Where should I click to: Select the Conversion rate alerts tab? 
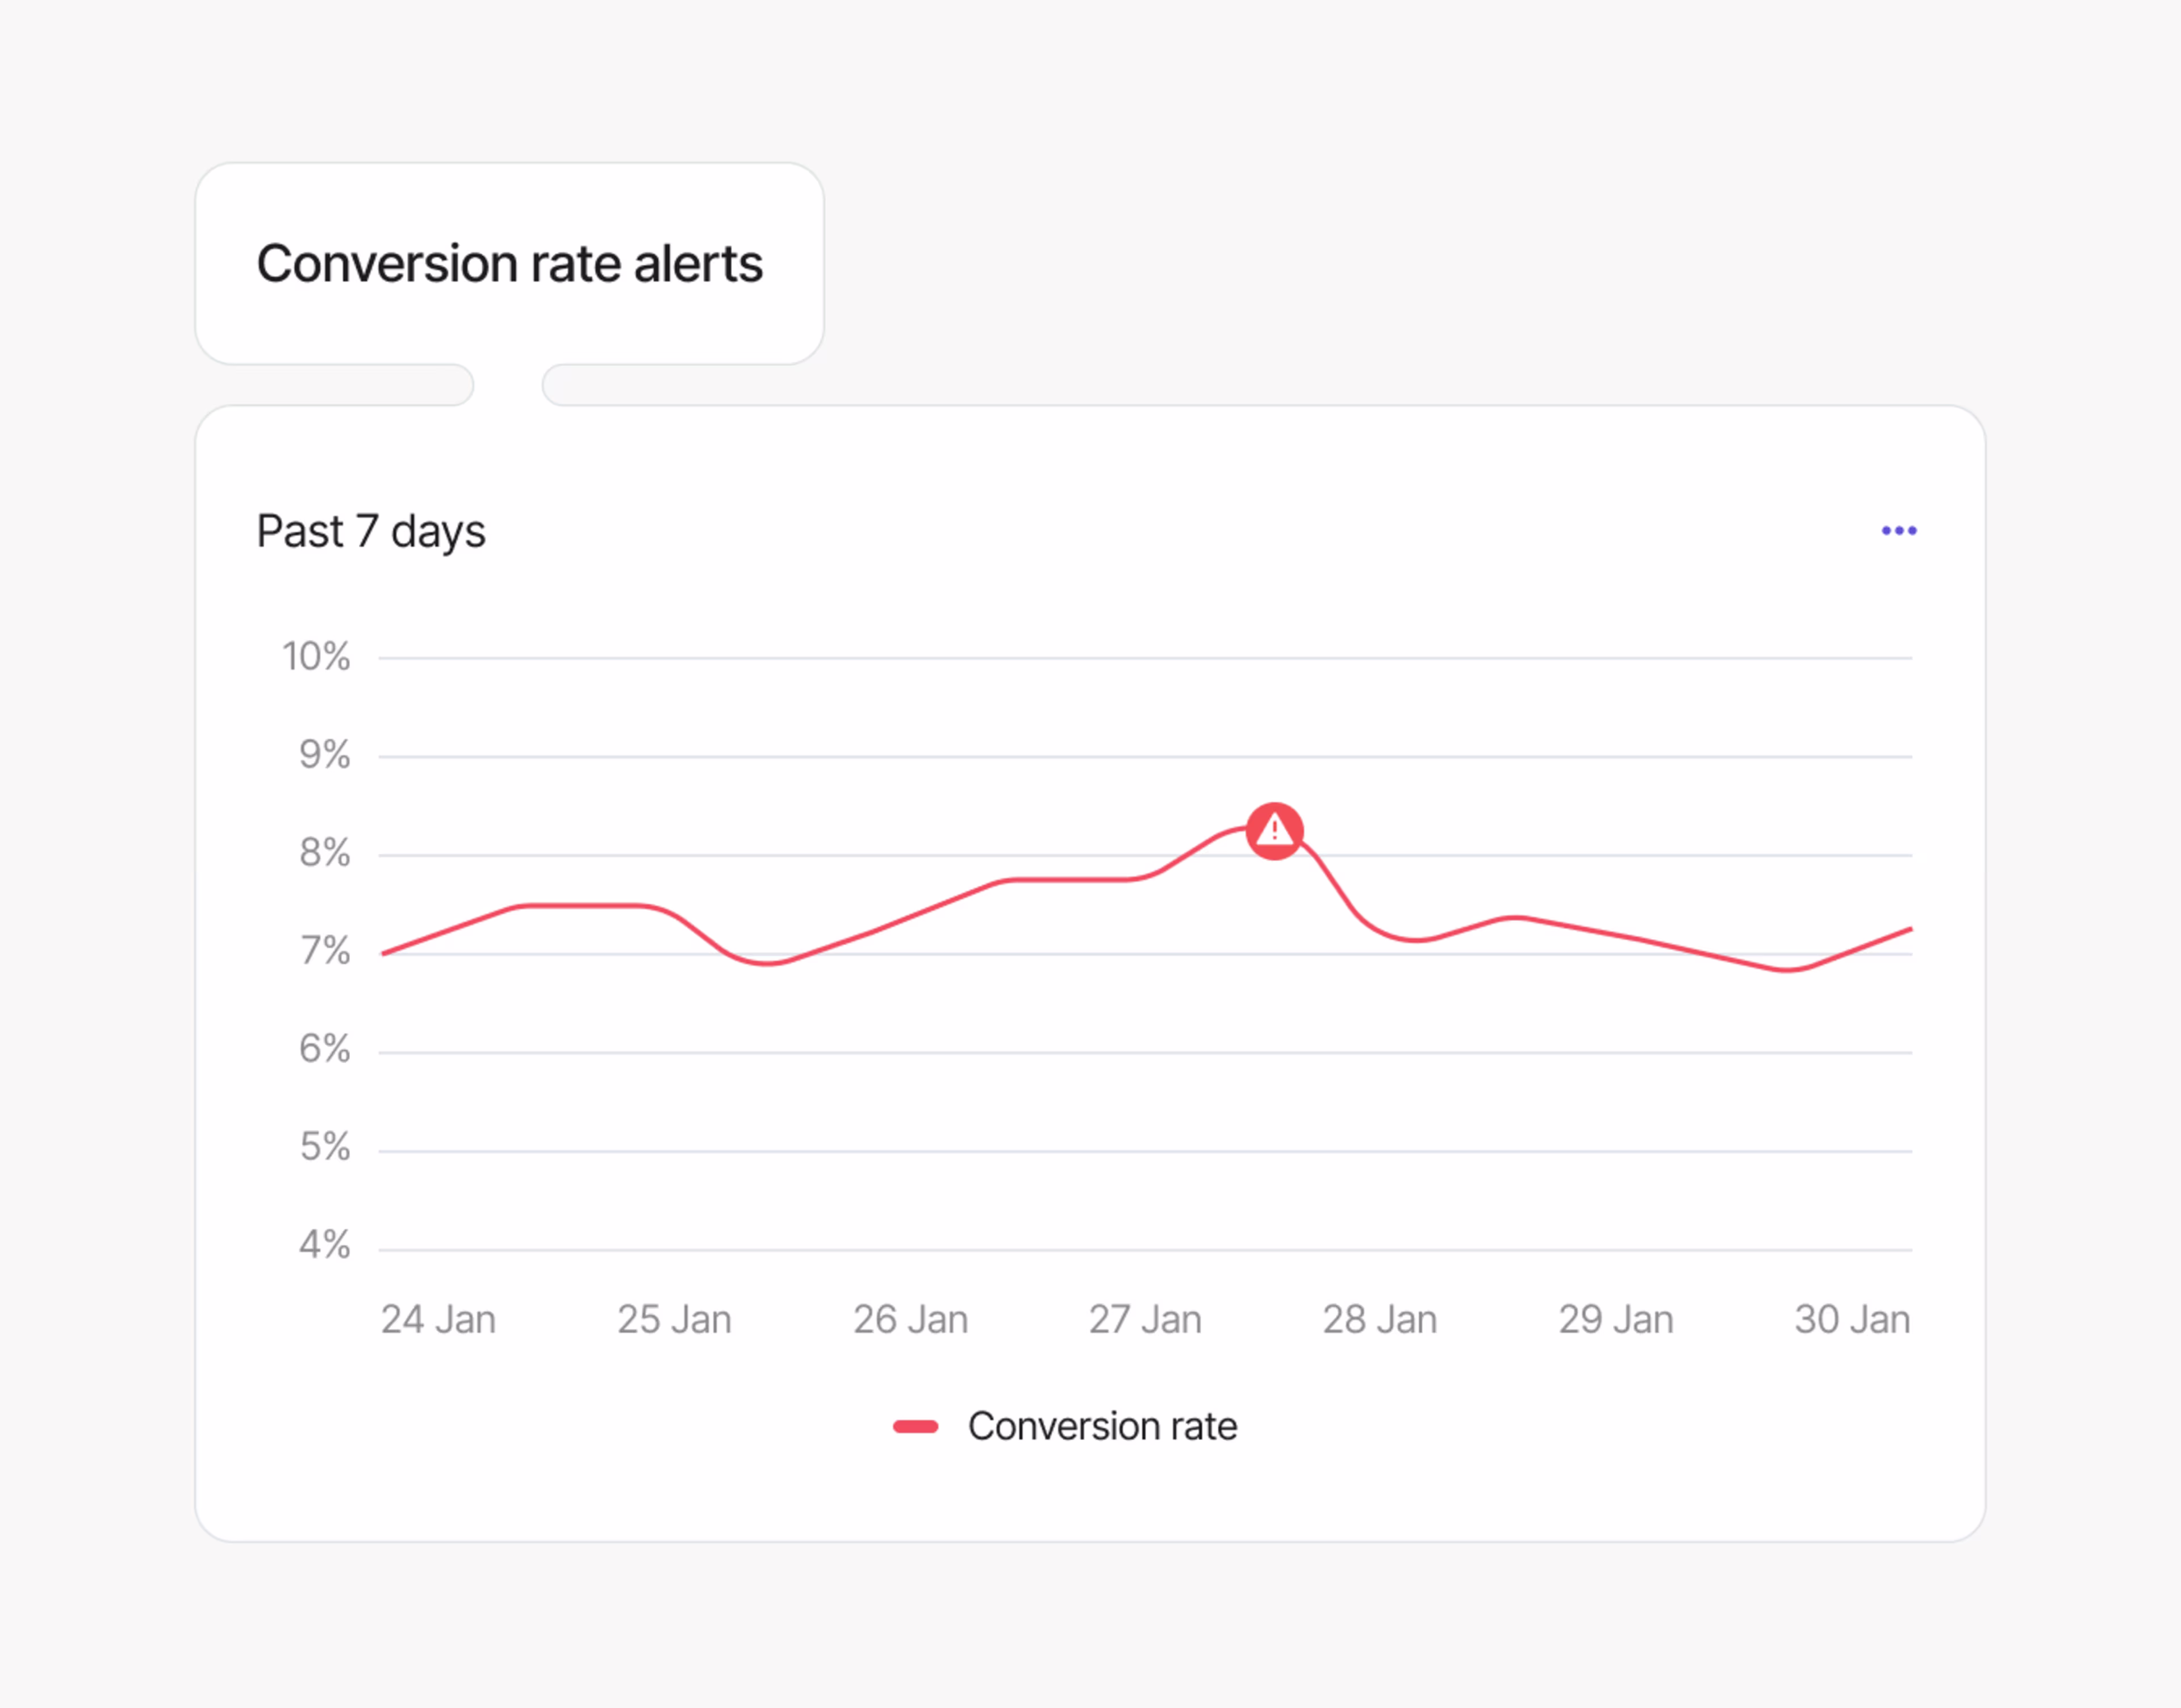coord(509,264)
